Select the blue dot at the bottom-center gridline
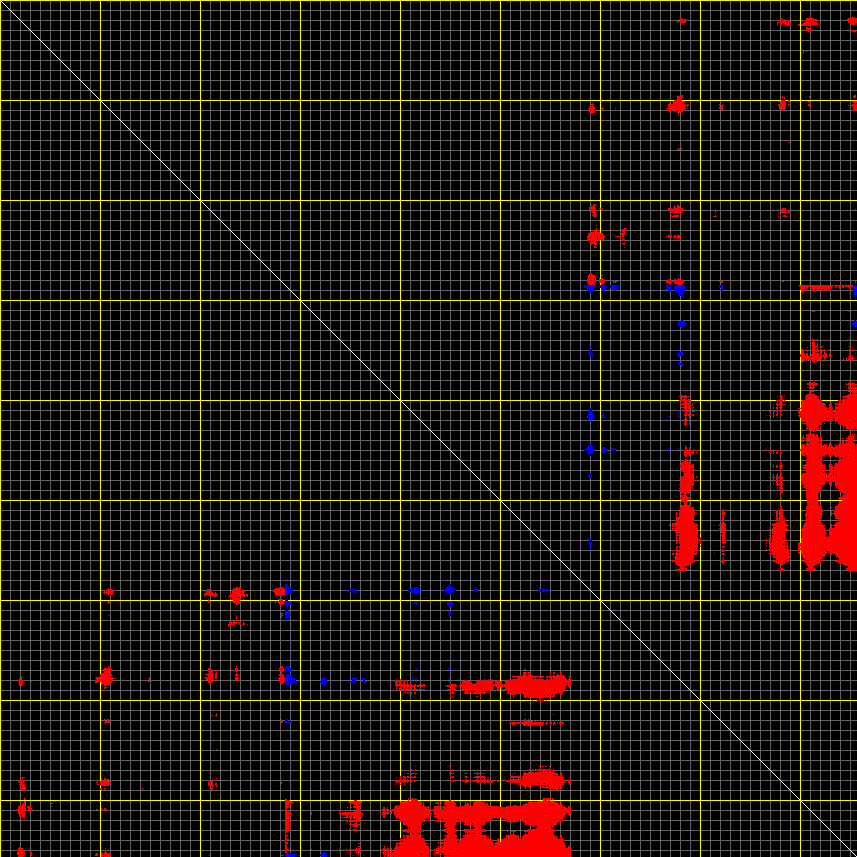Viewport: 857px width, 857px height. coord(449,590)
